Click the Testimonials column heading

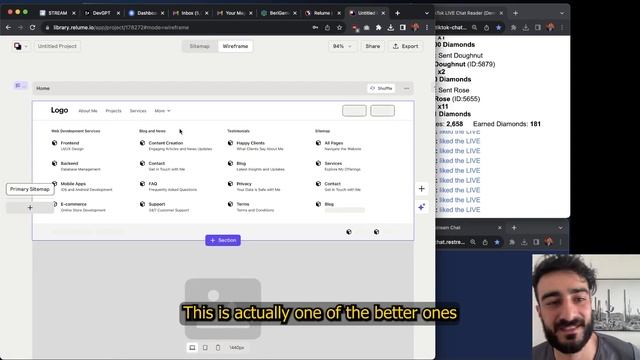(238, 131)
